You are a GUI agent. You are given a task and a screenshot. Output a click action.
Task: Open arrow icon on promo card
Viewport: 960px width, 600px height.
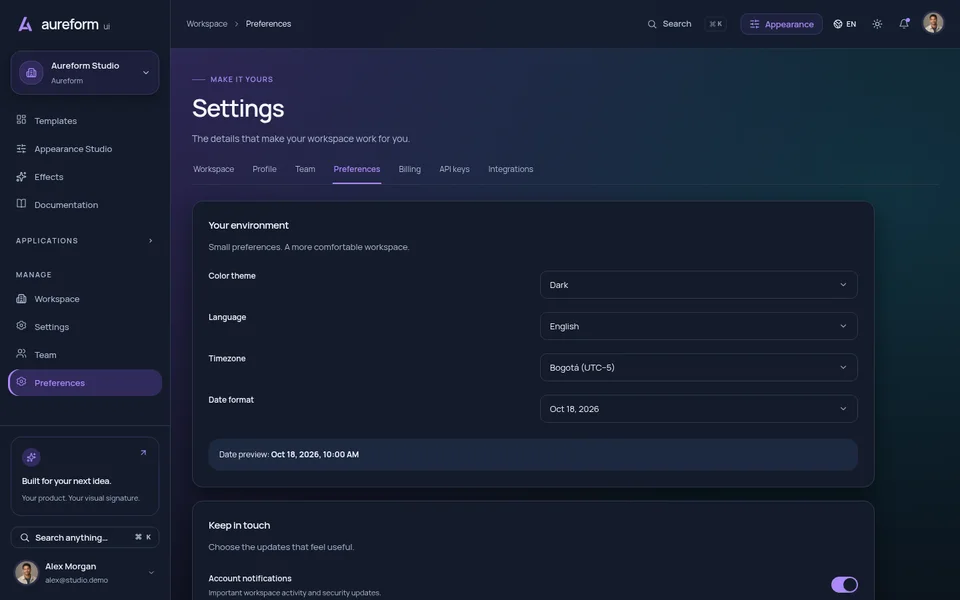143,453
